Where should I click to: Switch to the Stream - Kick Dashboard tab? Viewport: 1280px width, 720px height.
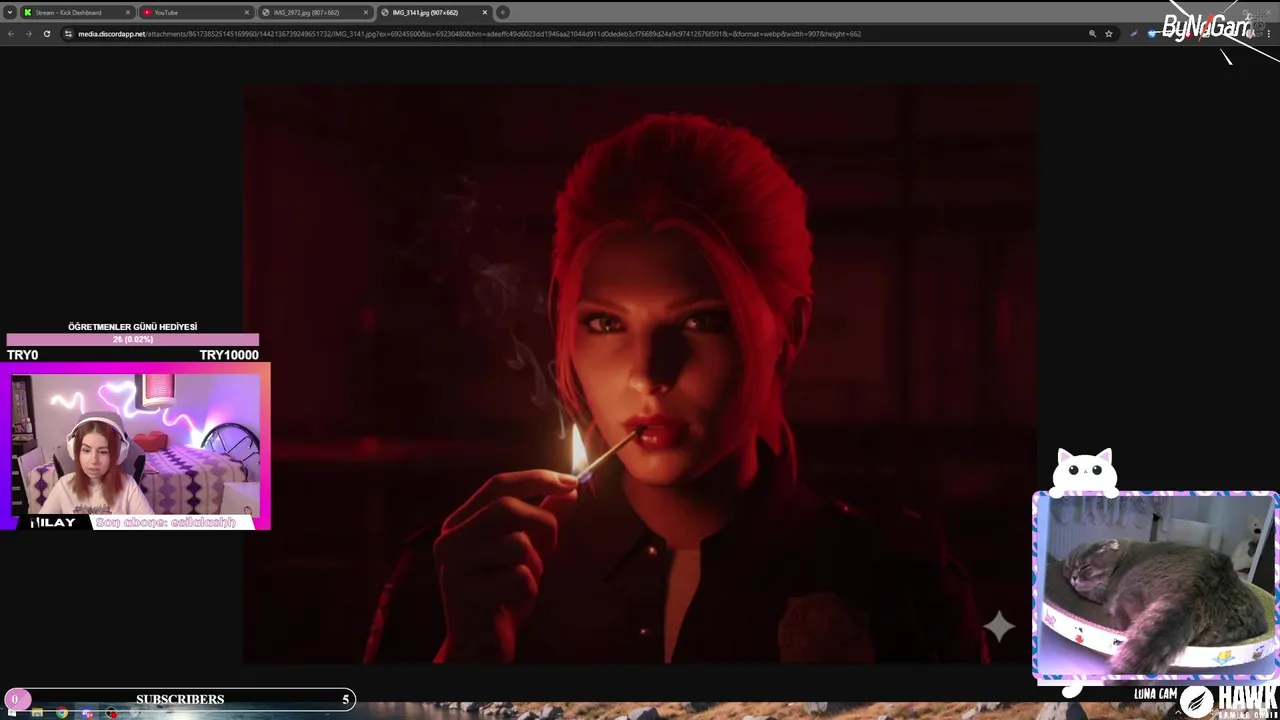click(77, 13)
